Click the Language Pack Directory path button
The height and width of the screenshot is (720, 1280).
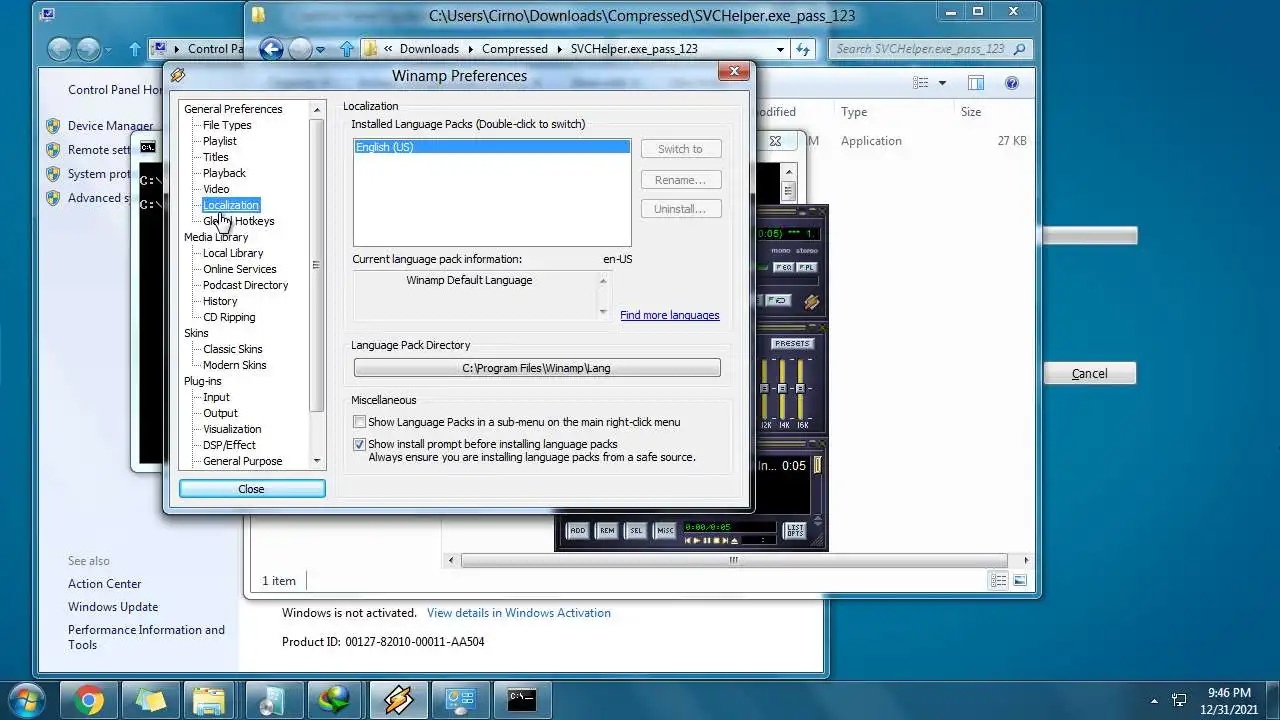click(x=537, y=368)
